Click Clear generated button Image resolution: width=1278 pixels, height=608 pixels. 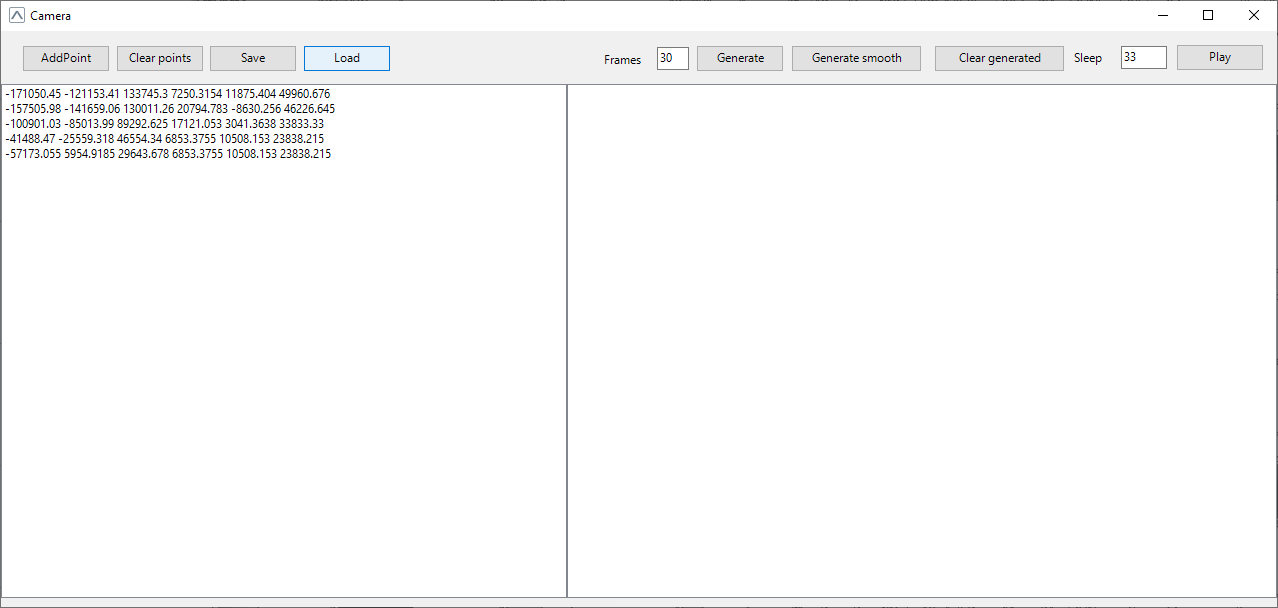(999, 58)
